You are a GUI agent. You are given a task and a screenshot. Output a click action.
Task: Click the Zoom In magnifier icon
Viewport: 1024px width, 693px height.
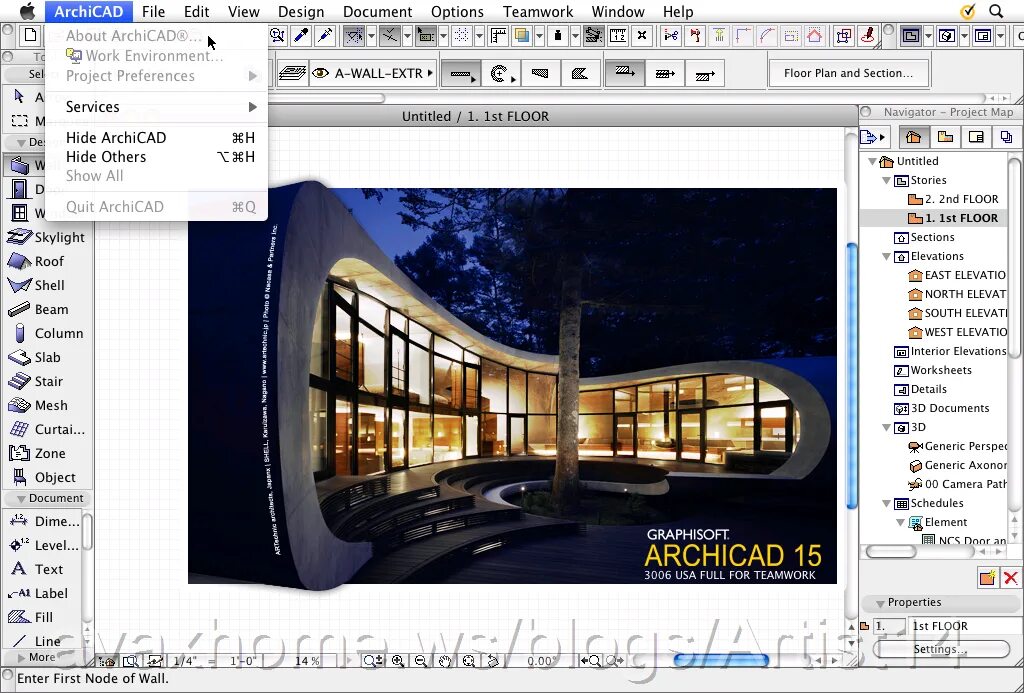(x=398, y=661)
